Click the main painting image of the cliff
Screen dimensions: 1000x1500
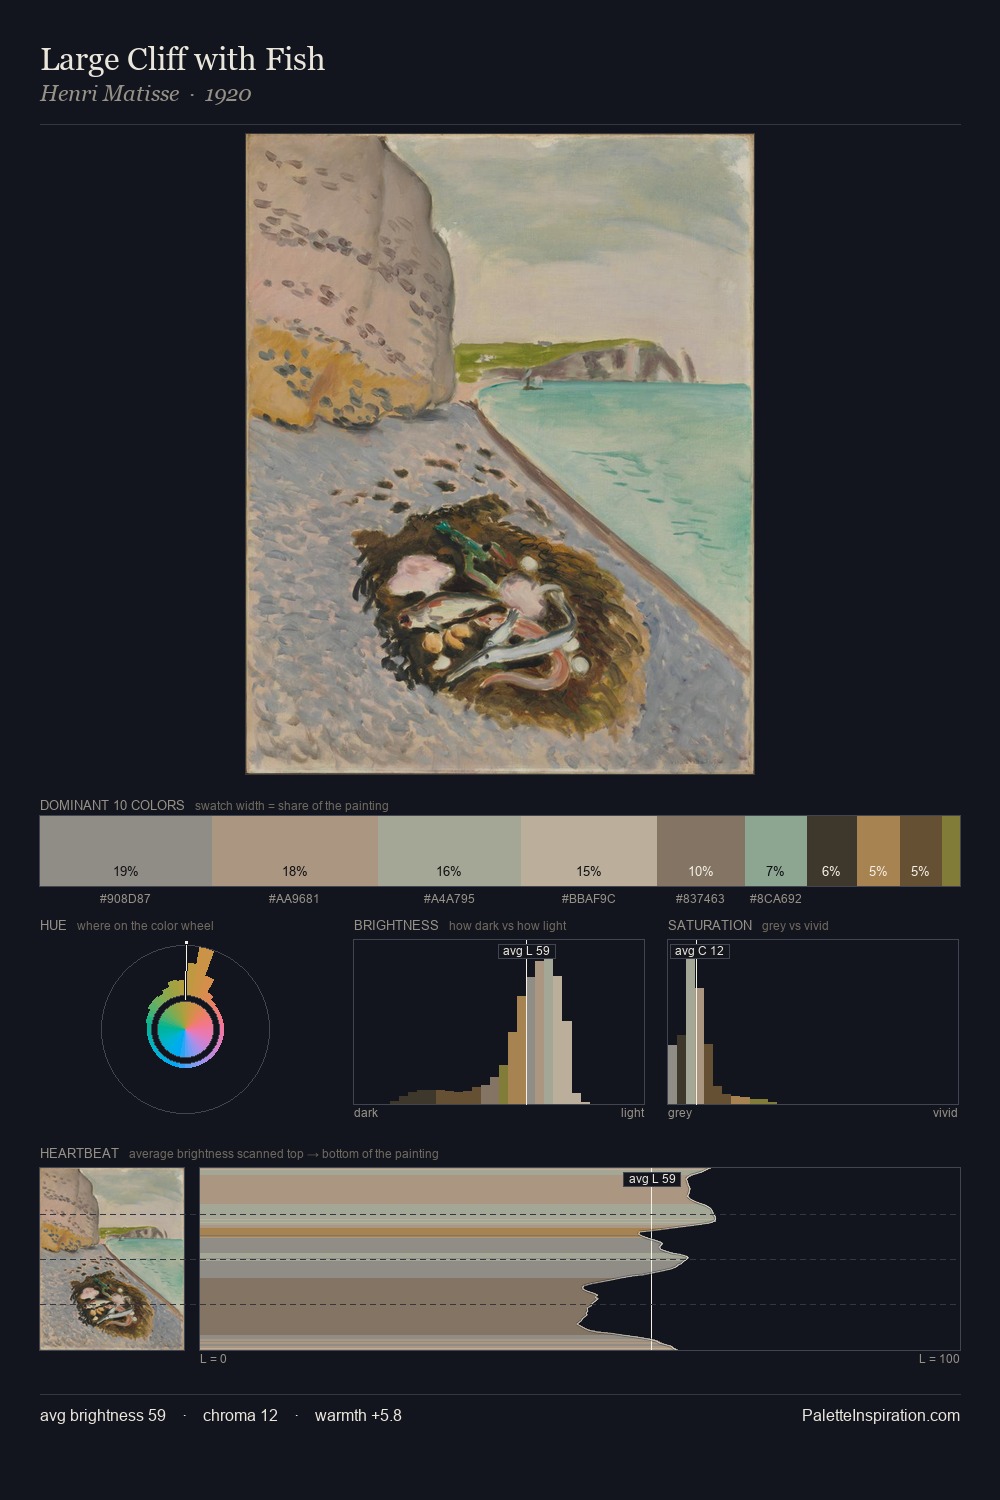tap(500, 454)
